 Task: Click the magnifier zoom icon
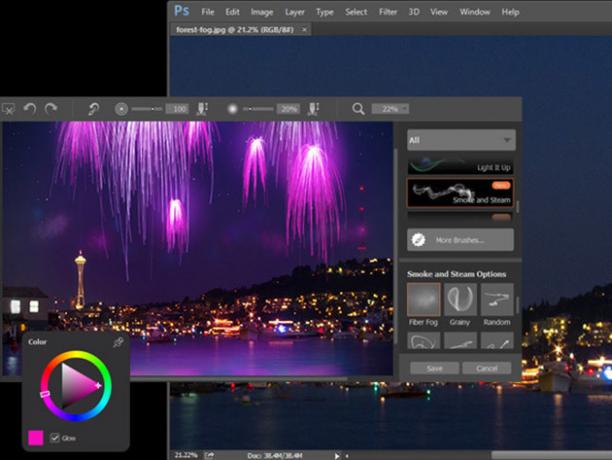(x=358, y=109)
